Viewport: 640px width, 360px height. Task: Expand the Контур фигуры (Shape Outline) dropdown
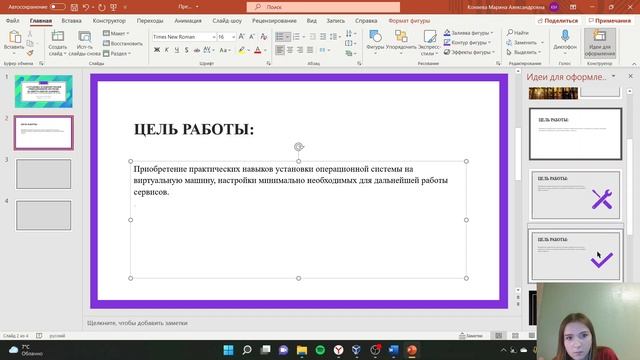(x=467, y=42)
